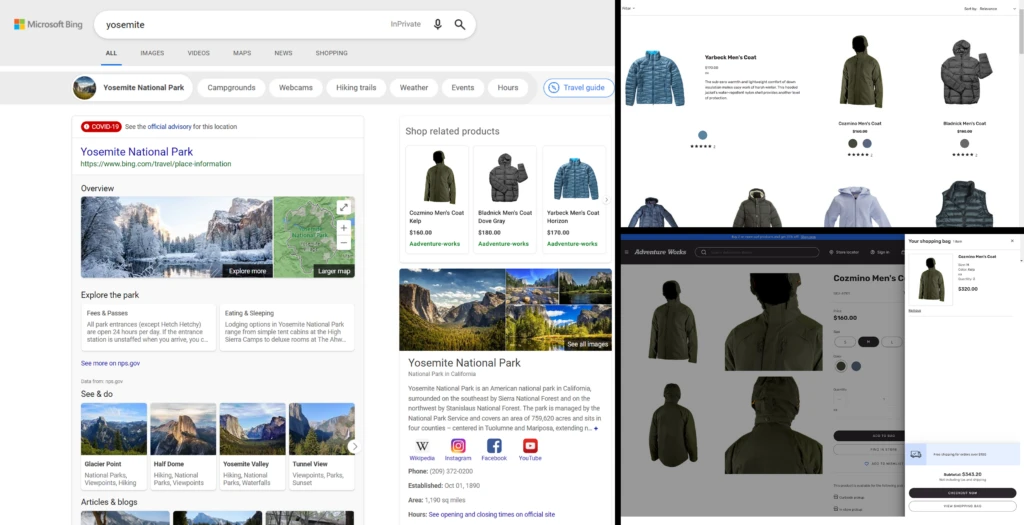Screen dimensions: 1024x525
Task: Expand the Filter dropdown
Action: coord(629,8)
